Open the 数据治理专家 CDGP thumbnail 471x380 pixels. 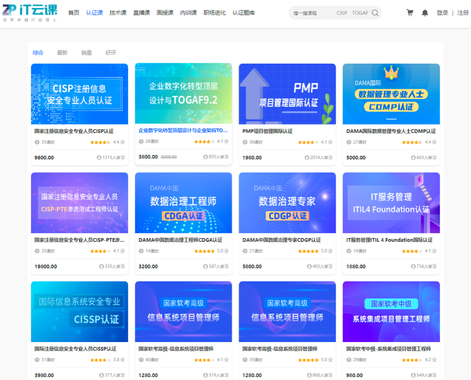pos(287,203)
